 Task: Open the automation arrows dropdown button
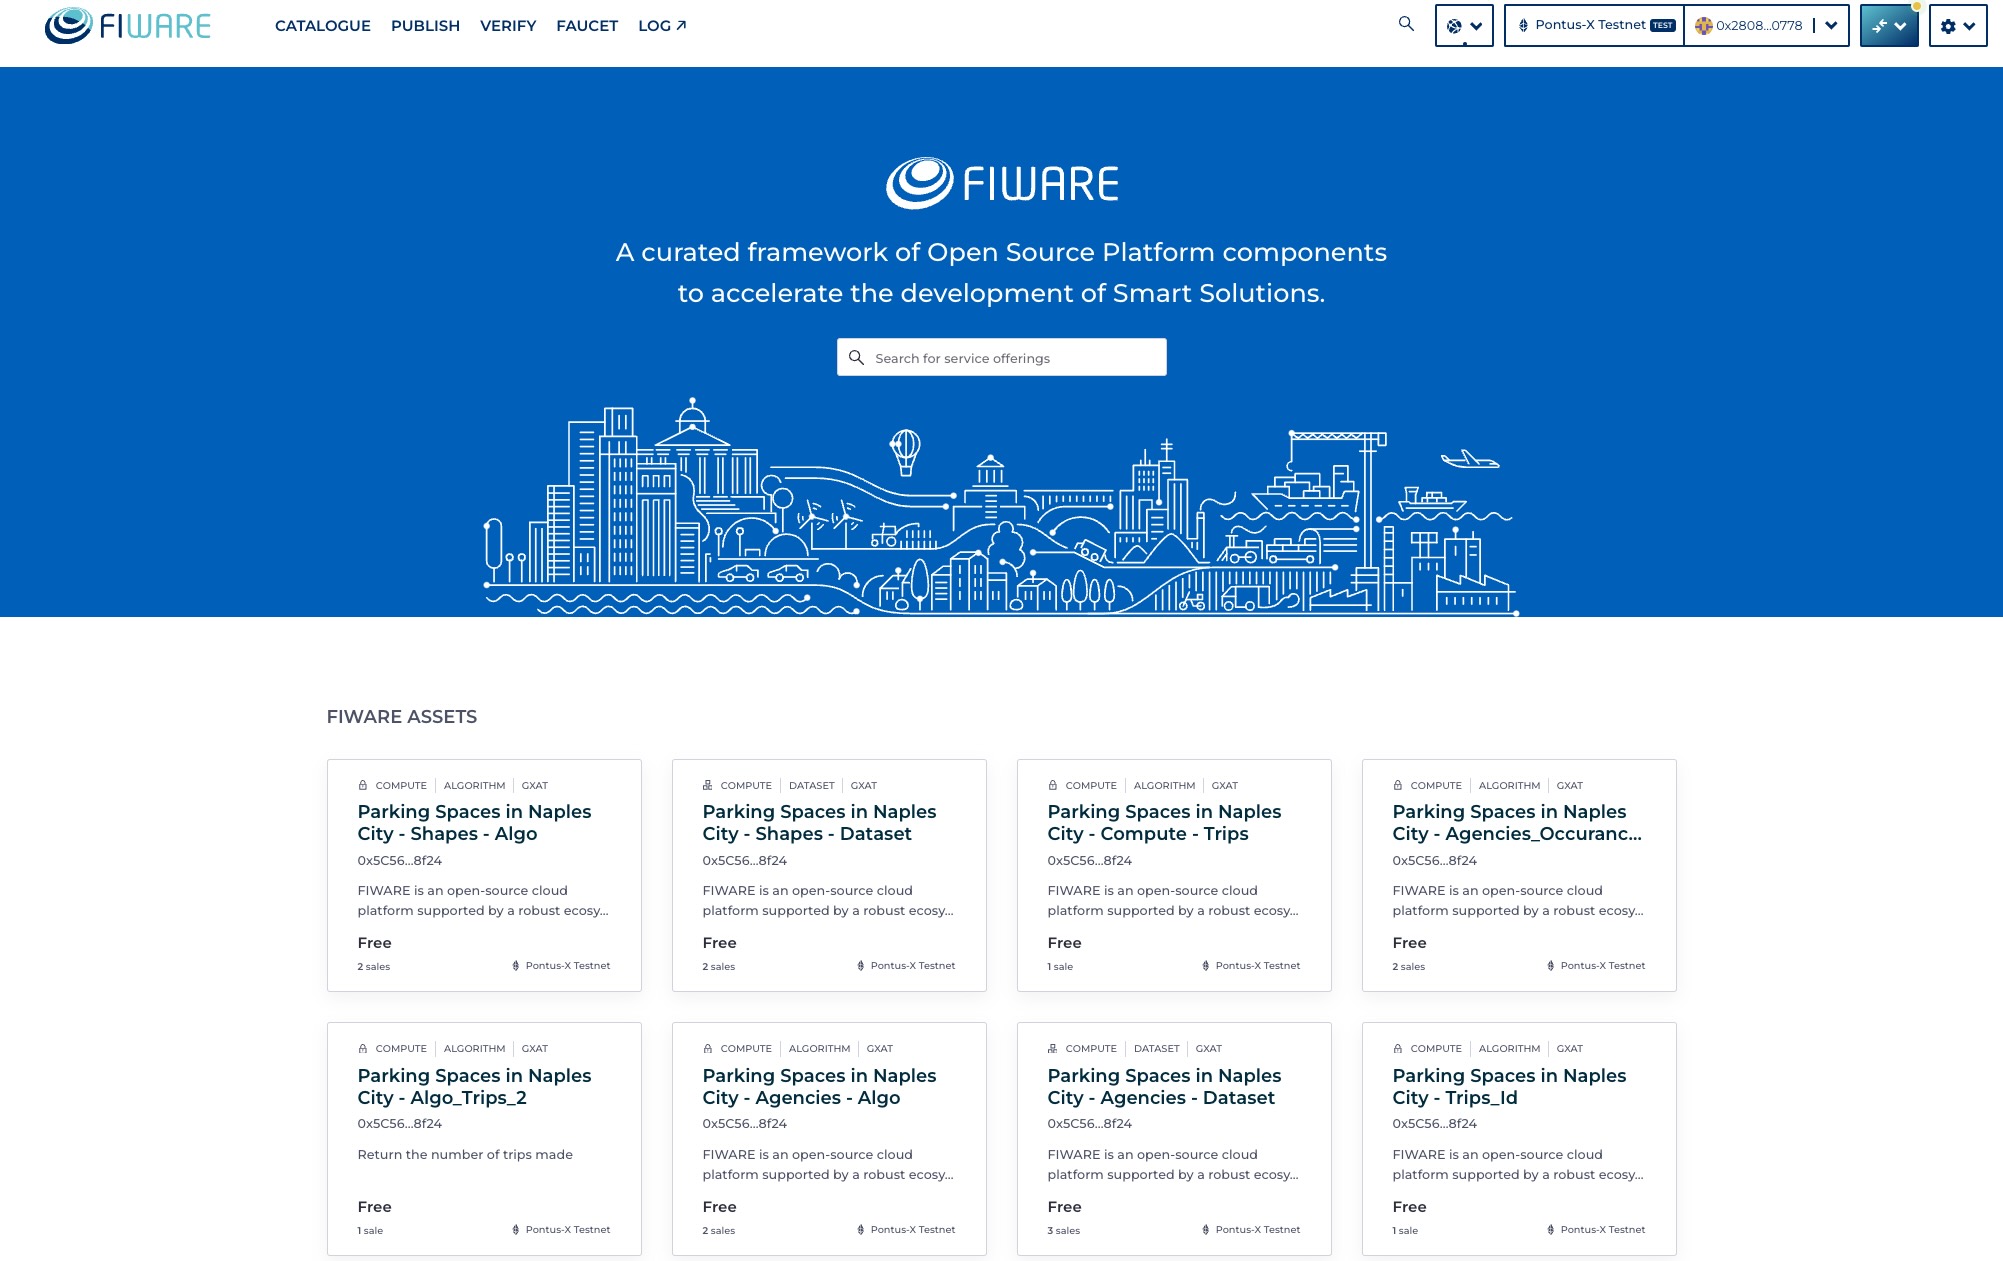tap(1889, 26)
